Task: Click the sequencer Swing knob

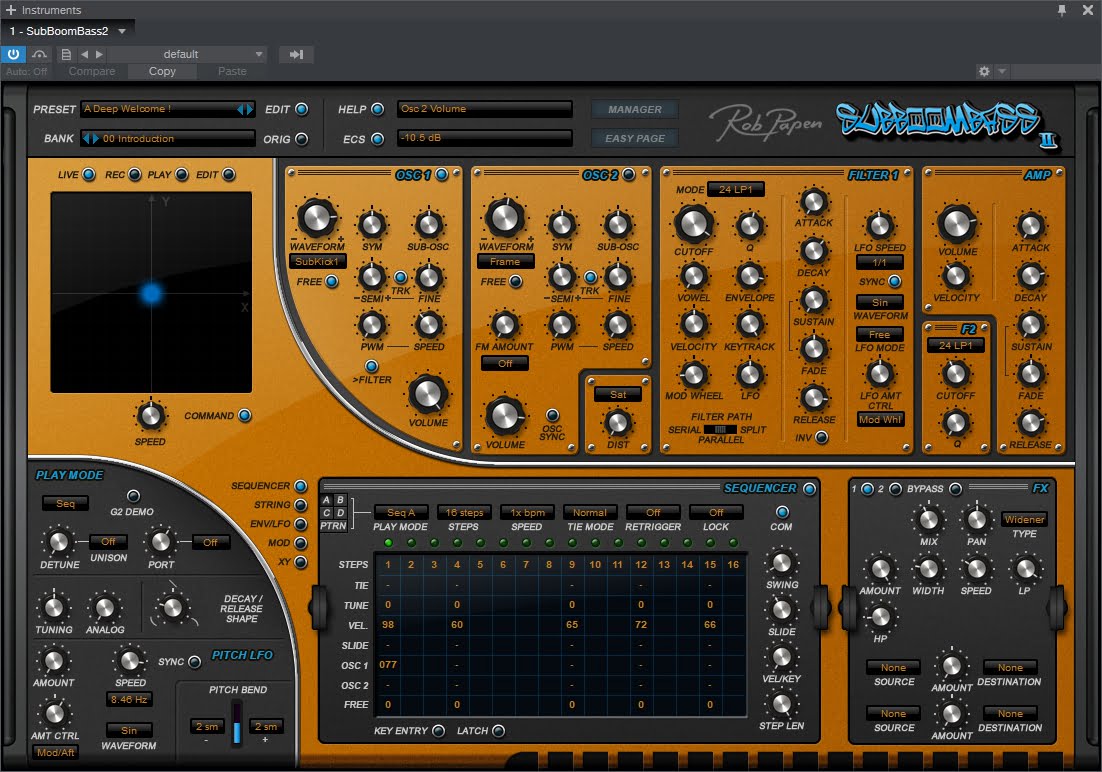Action: click(x=782, y=562)
